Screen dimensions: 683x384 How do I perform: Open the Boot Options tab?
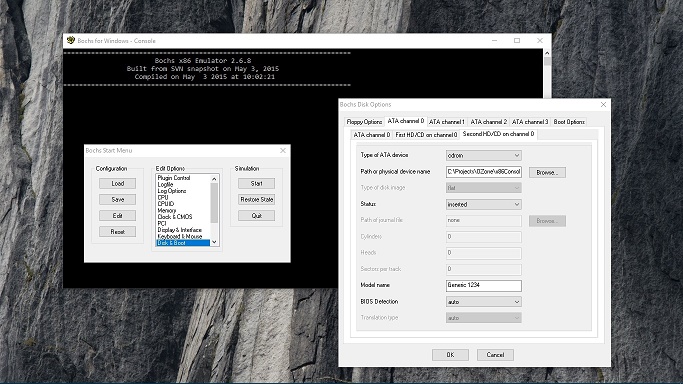[569, 122]
